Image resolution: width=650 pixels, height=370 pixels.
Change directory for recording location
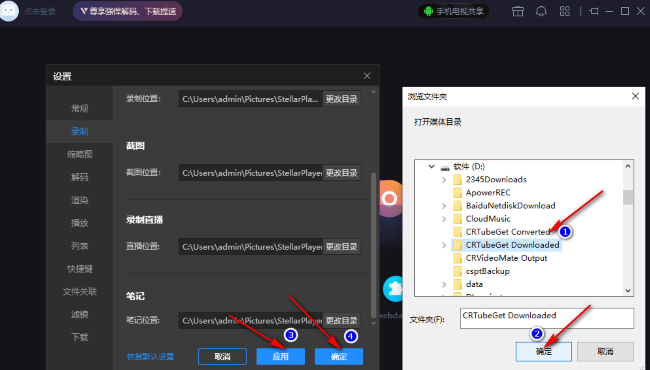click(x=342, y=99)
